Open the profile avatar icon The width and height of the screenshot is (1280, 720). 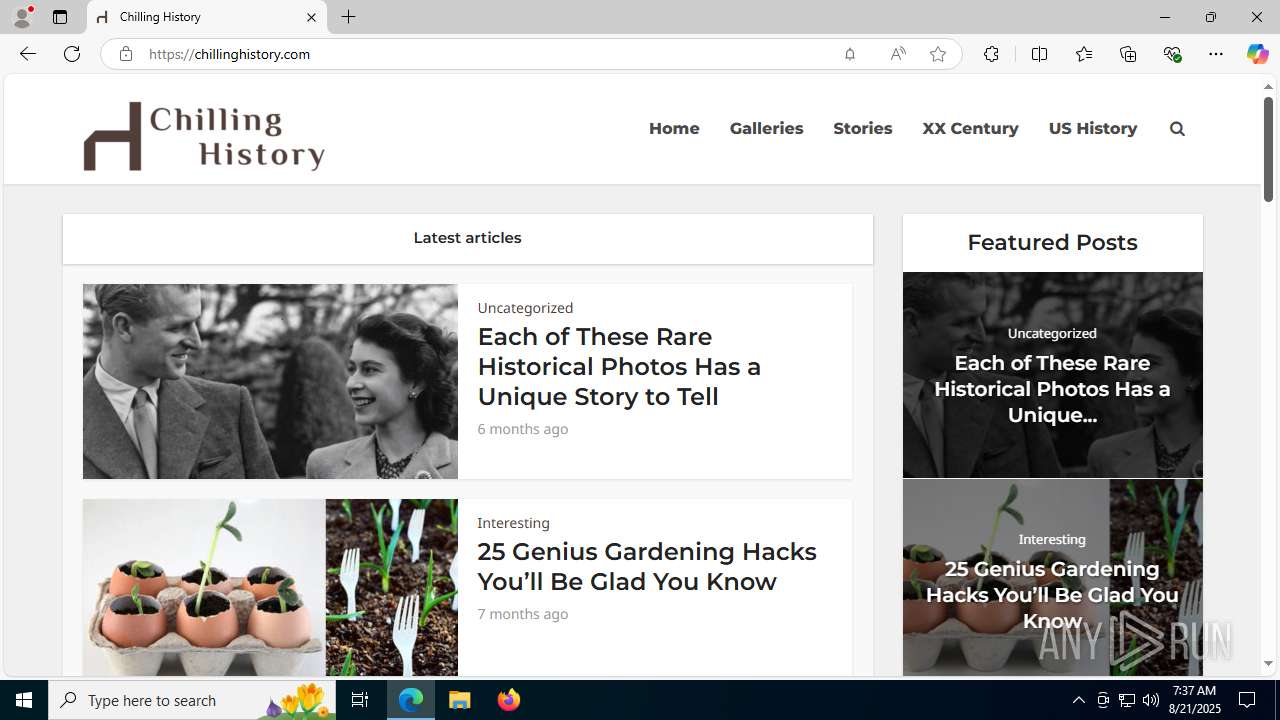[x=22, y=17]
